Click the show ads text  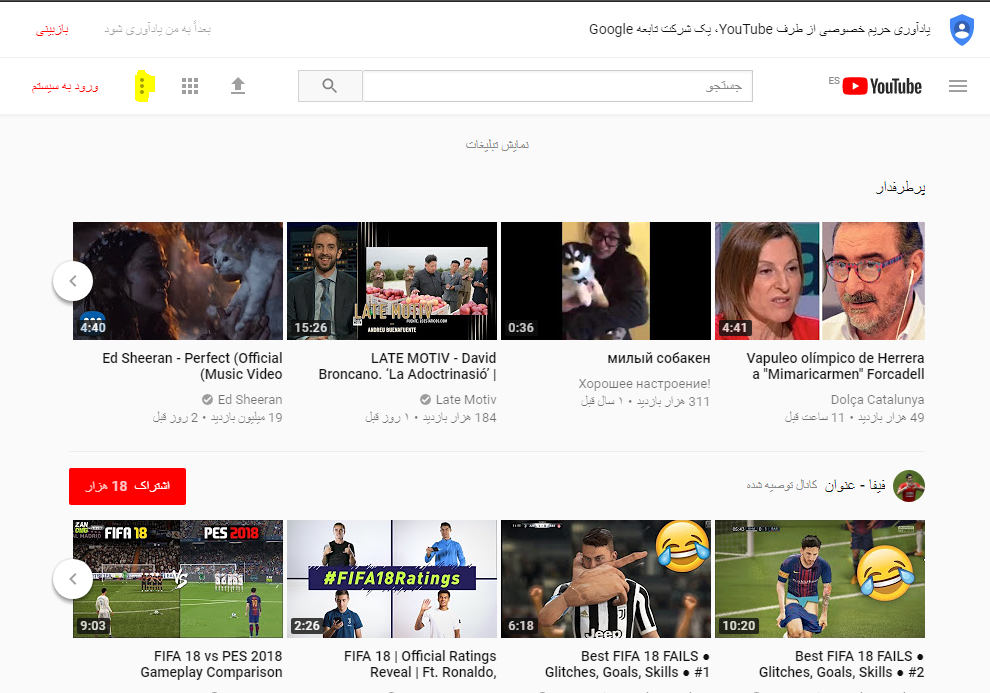point(497,145)
